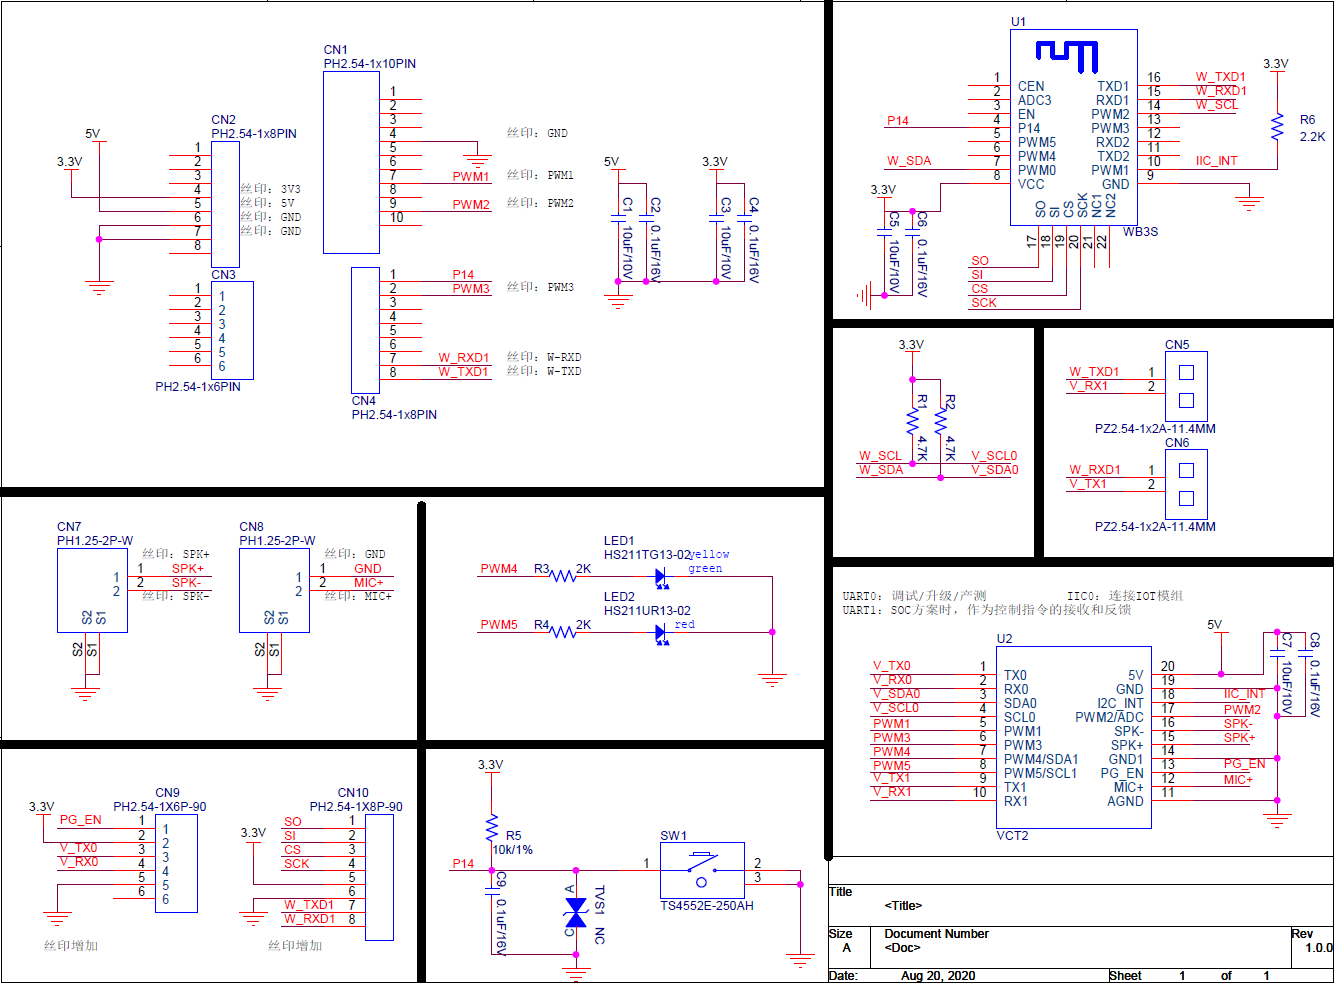Click the MIC+ net label at CN8
The width and height of the screenshot is (1334, 983).
click(x=369, y=583)
